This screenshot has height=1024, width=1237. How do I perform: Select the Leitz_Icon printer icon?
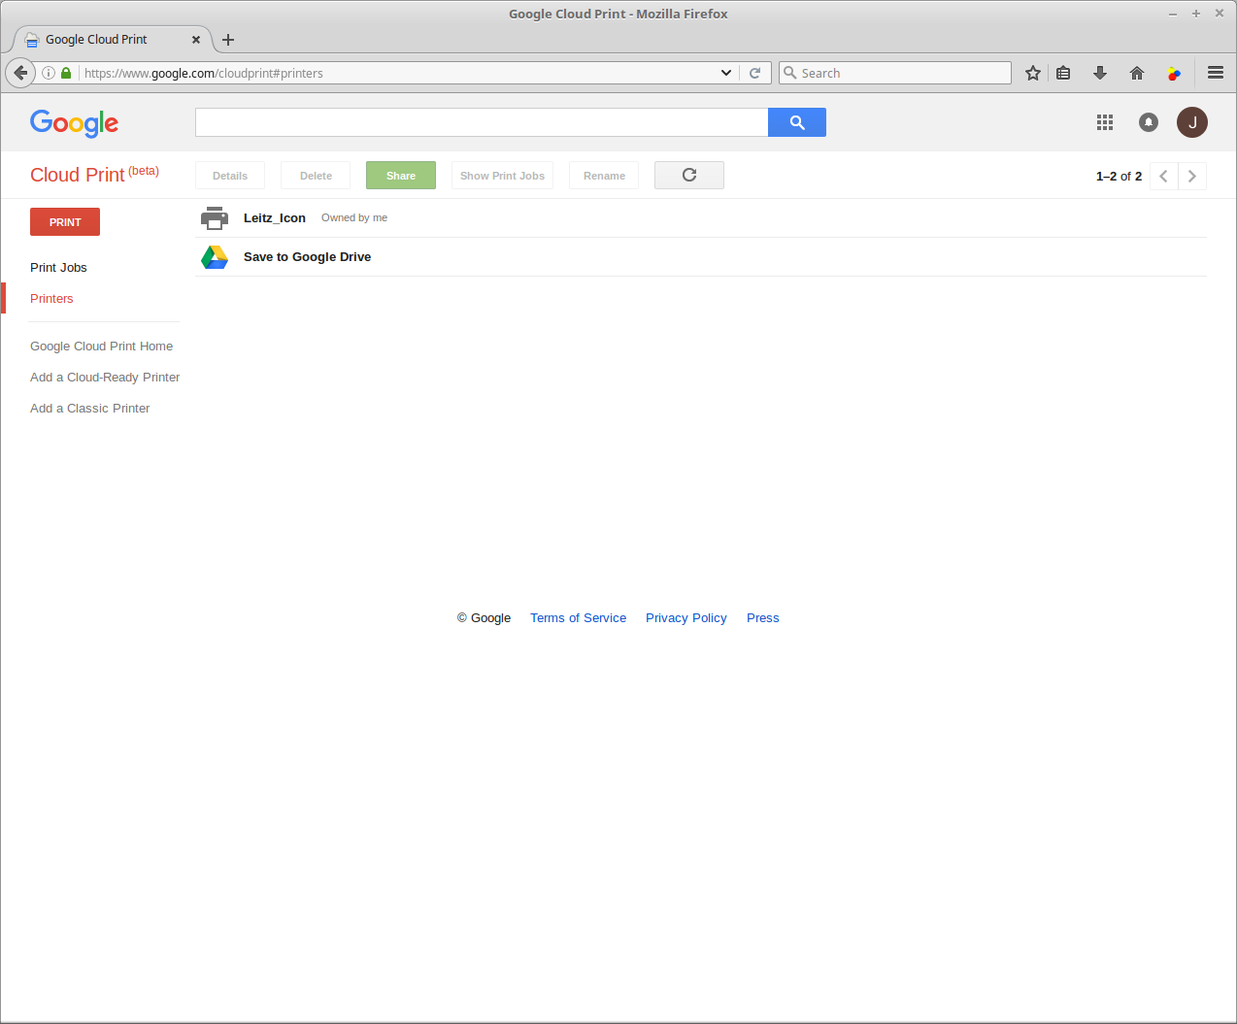[214, 217]
